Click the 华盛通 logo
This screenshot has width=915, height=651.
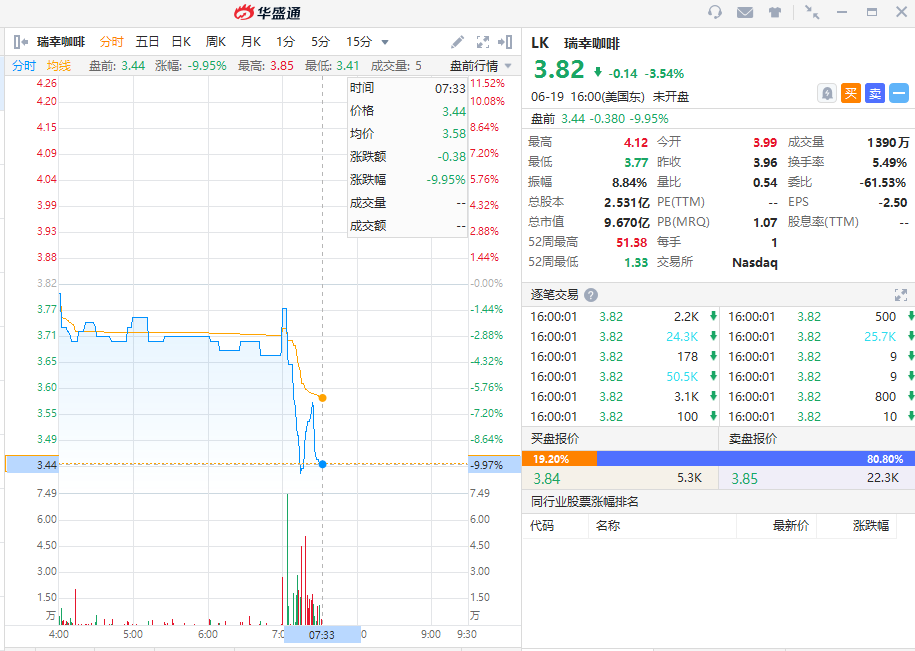(x=267, y=12)
